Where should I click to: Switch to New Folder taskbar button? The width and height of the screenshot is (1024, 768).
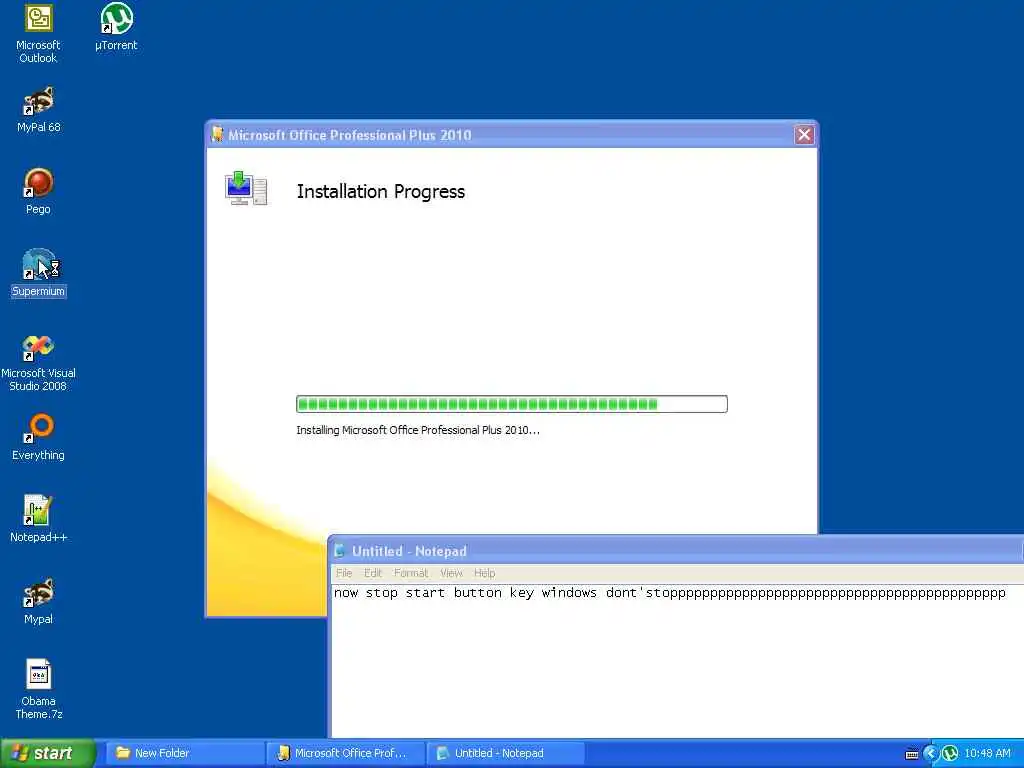[184, 753]
